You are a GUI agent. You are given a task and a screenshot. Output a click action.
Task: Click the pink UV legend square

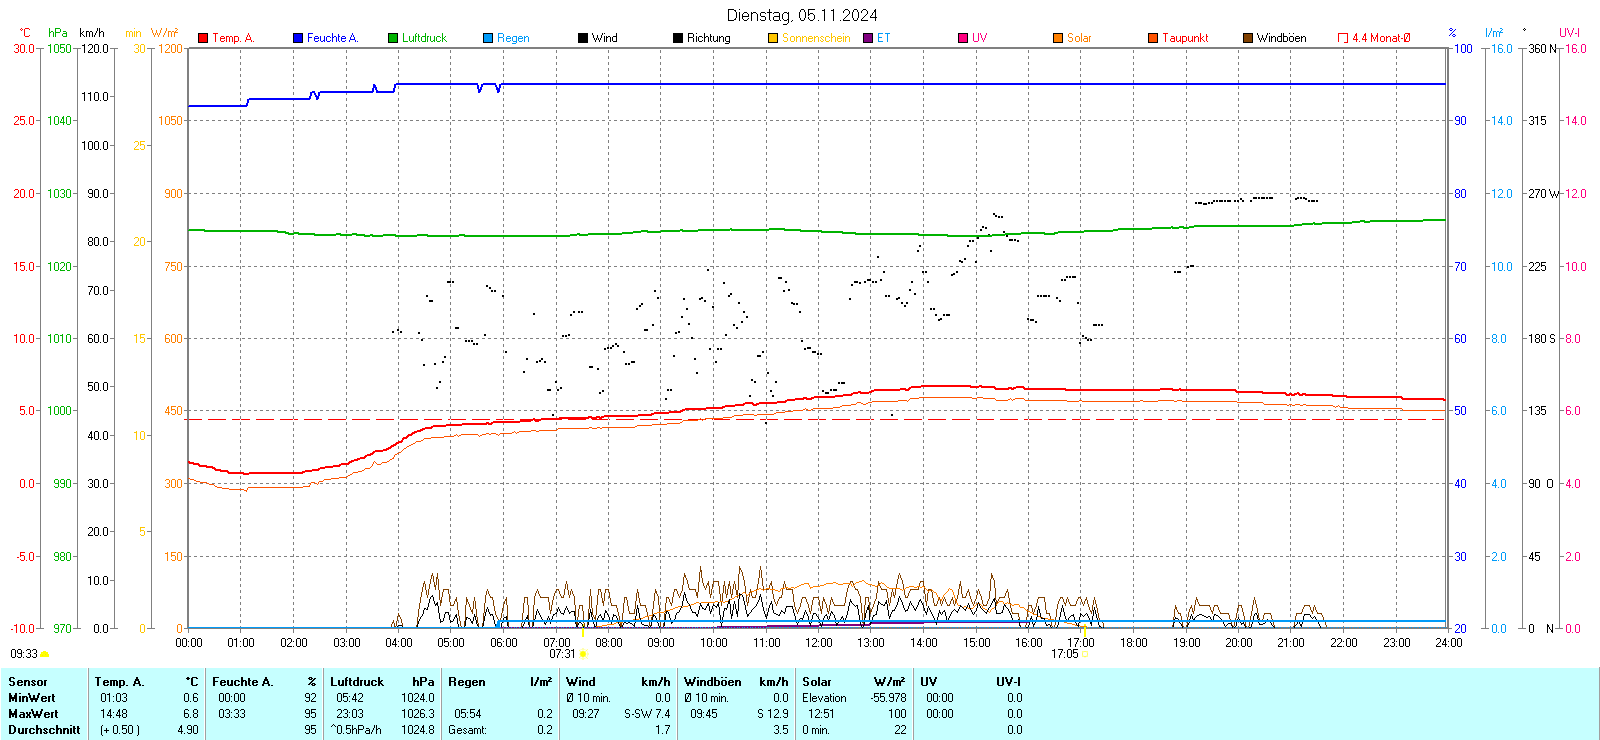tap(963, 38)
